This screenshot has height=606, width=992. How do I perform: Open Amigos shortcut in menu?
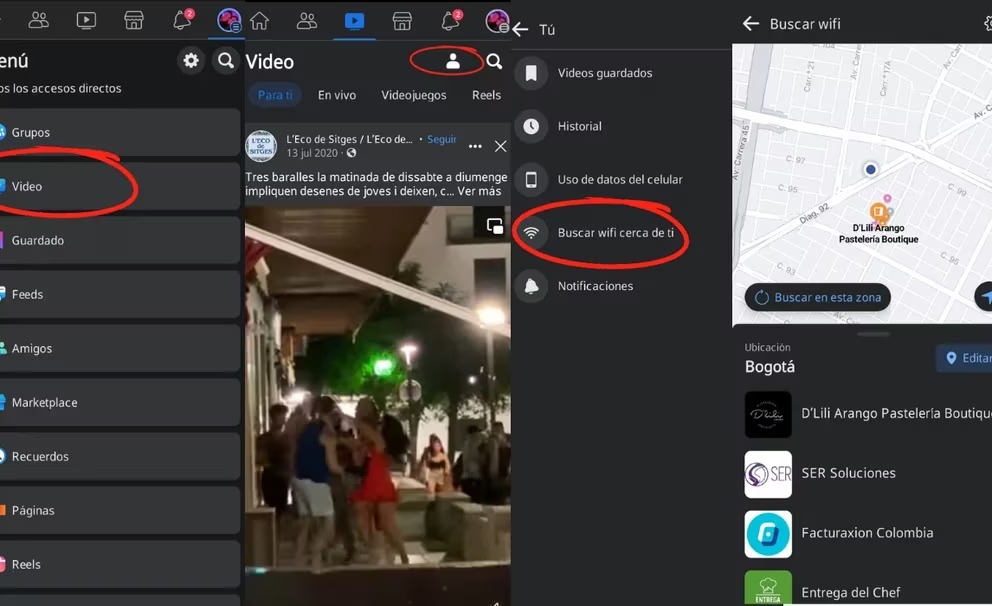119,349
